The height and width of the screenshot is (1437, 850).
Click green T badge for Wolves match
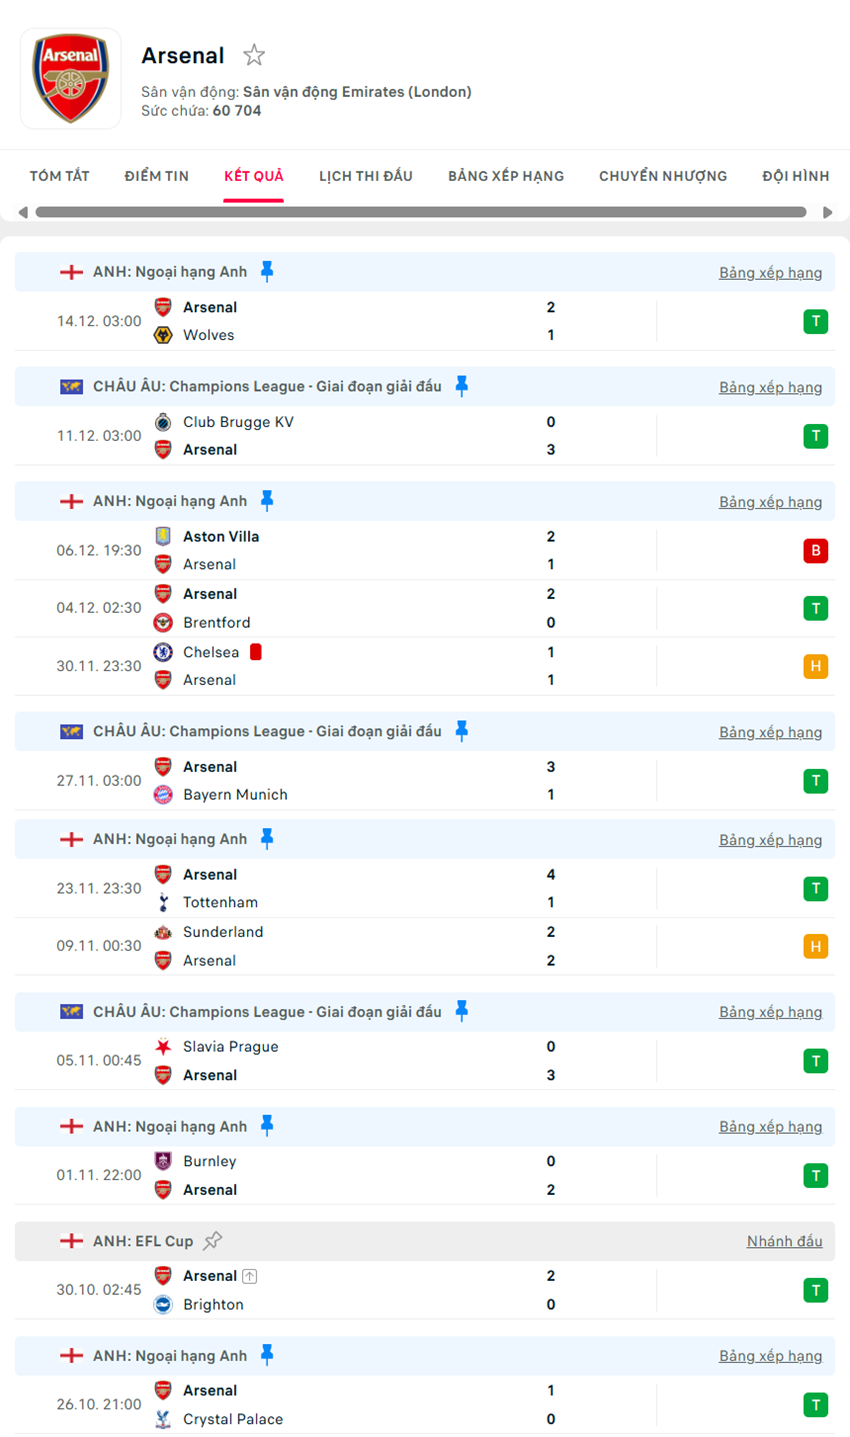pyautogui.click(x=815, y=321)
